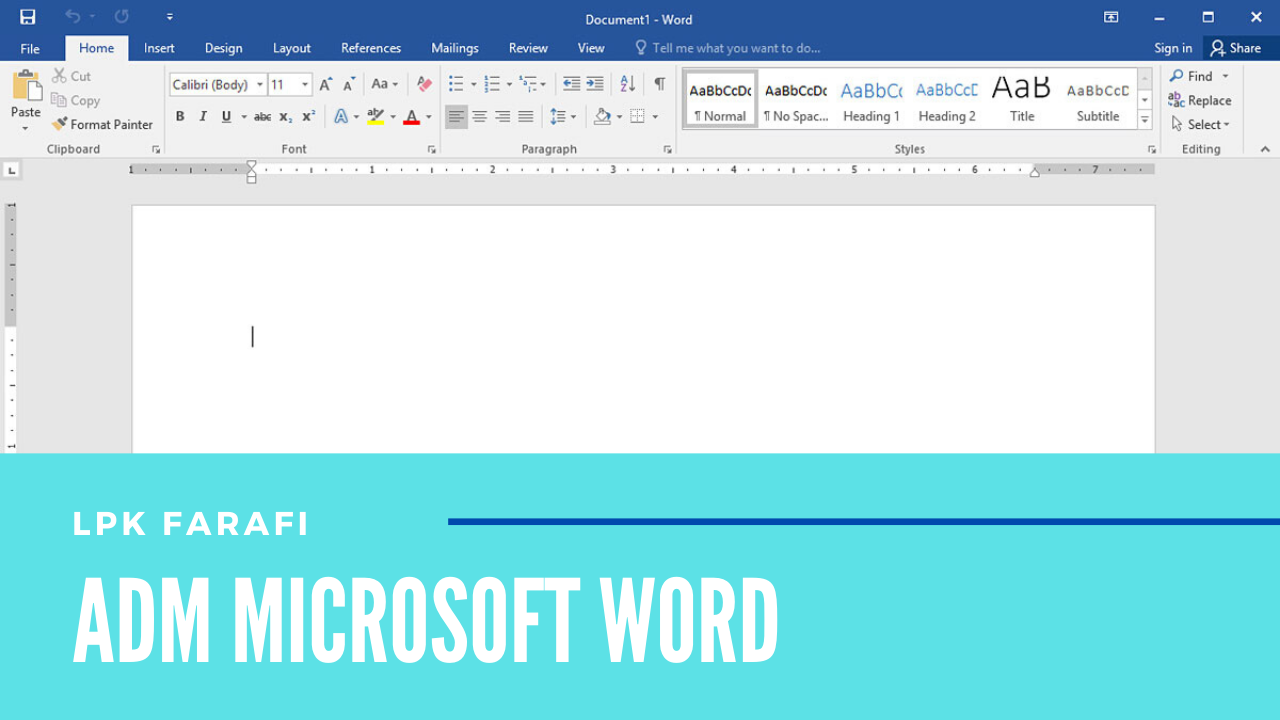Viewport: 1280px width, 720px height.
Task: Toggle superscript formatting
Action: tap(309, 117)
